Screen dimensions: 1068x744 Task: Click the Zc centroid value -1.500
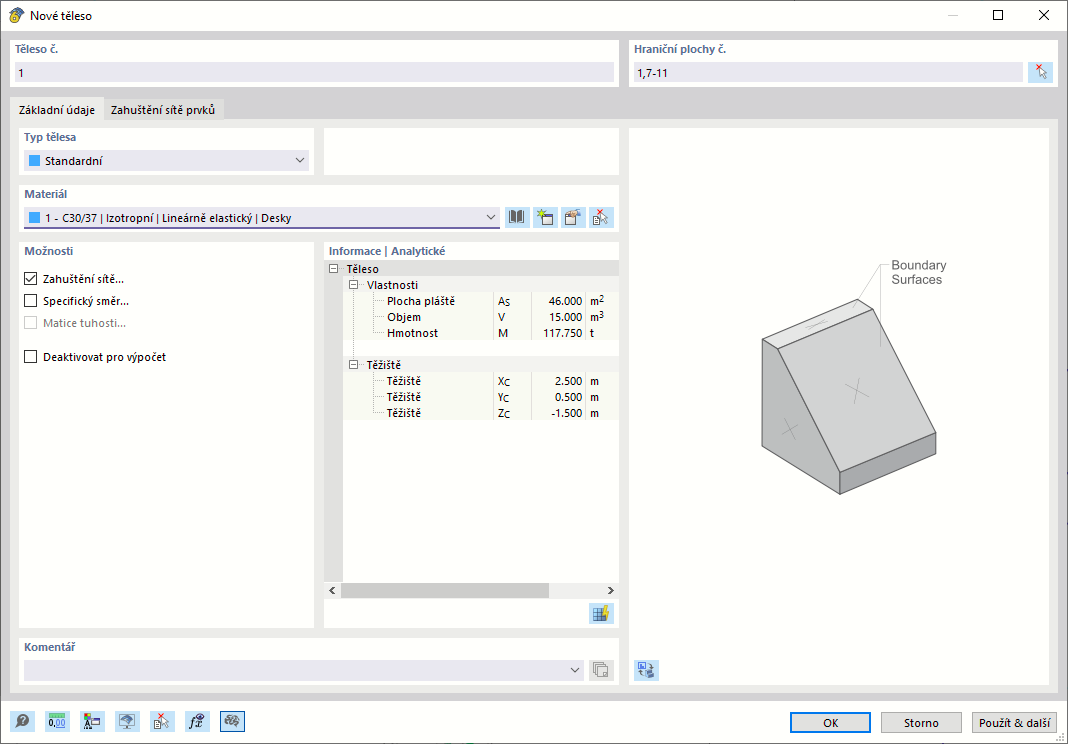coord(567,413)
